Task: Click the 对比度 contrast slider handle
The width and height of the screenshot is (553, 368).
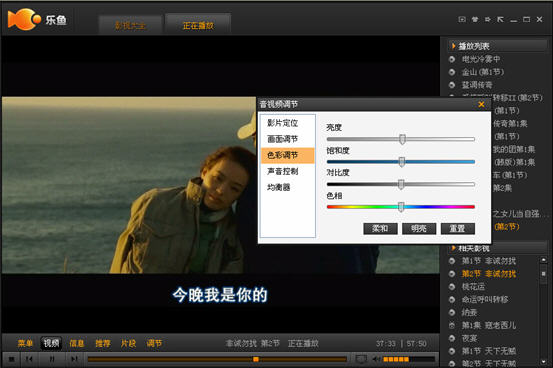Action: tap(401, 184)
